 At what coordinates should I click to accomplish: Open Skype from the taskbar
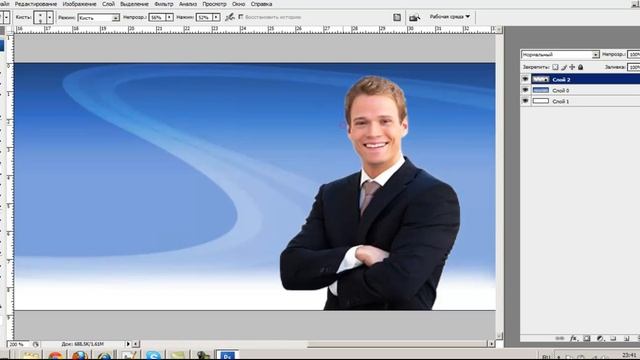[153, 356]
